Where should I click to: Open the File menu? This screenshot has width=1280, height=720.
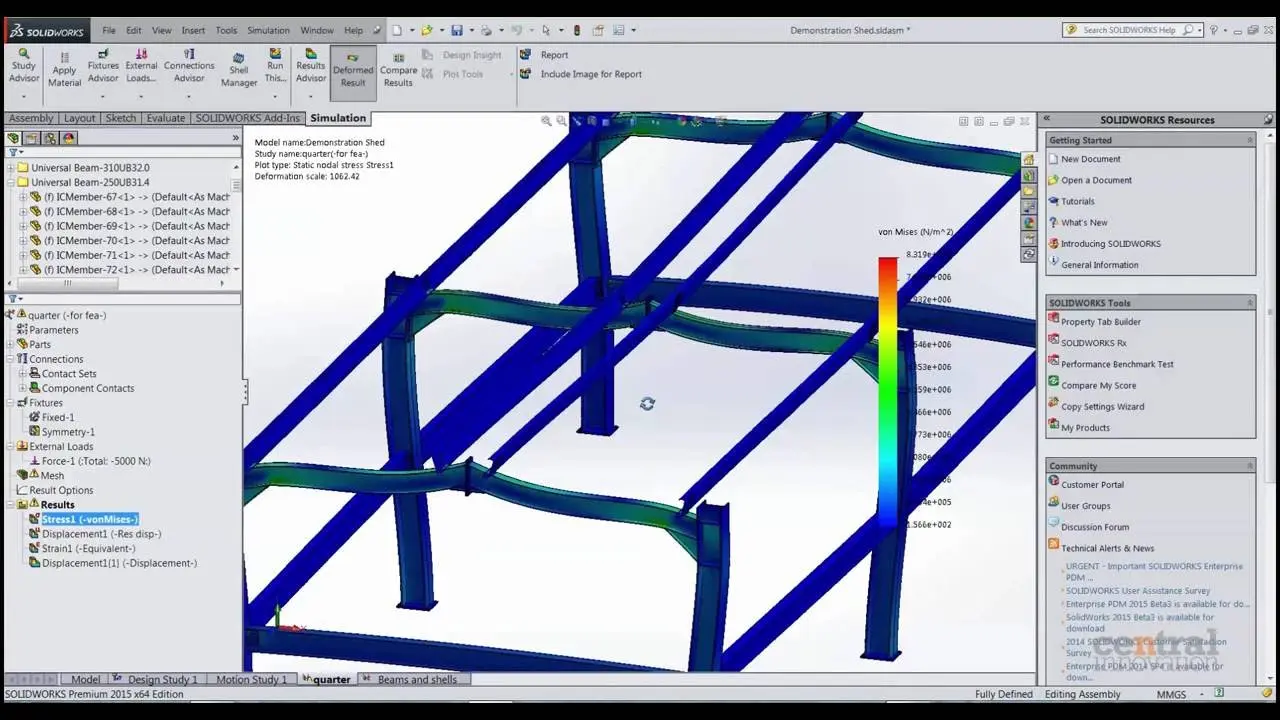coord(109,30)
